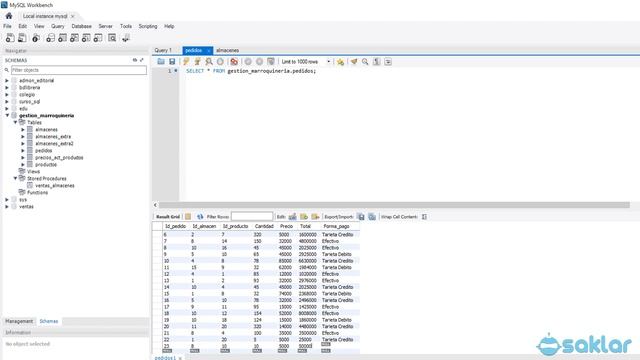Create a new table from main toolbar

(x=62, y=38)
